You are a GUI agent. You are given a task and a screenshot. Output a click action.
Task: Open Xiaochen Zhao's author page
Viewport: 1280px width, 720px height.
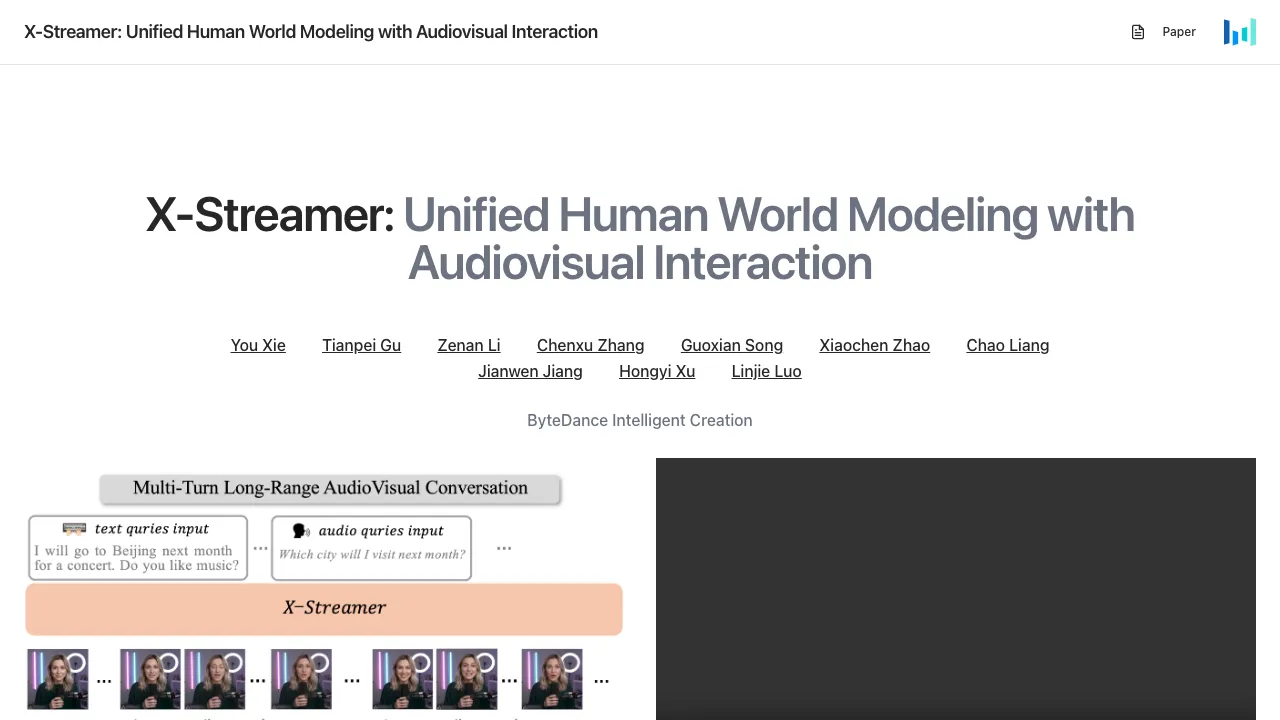(x=874, y=345)
